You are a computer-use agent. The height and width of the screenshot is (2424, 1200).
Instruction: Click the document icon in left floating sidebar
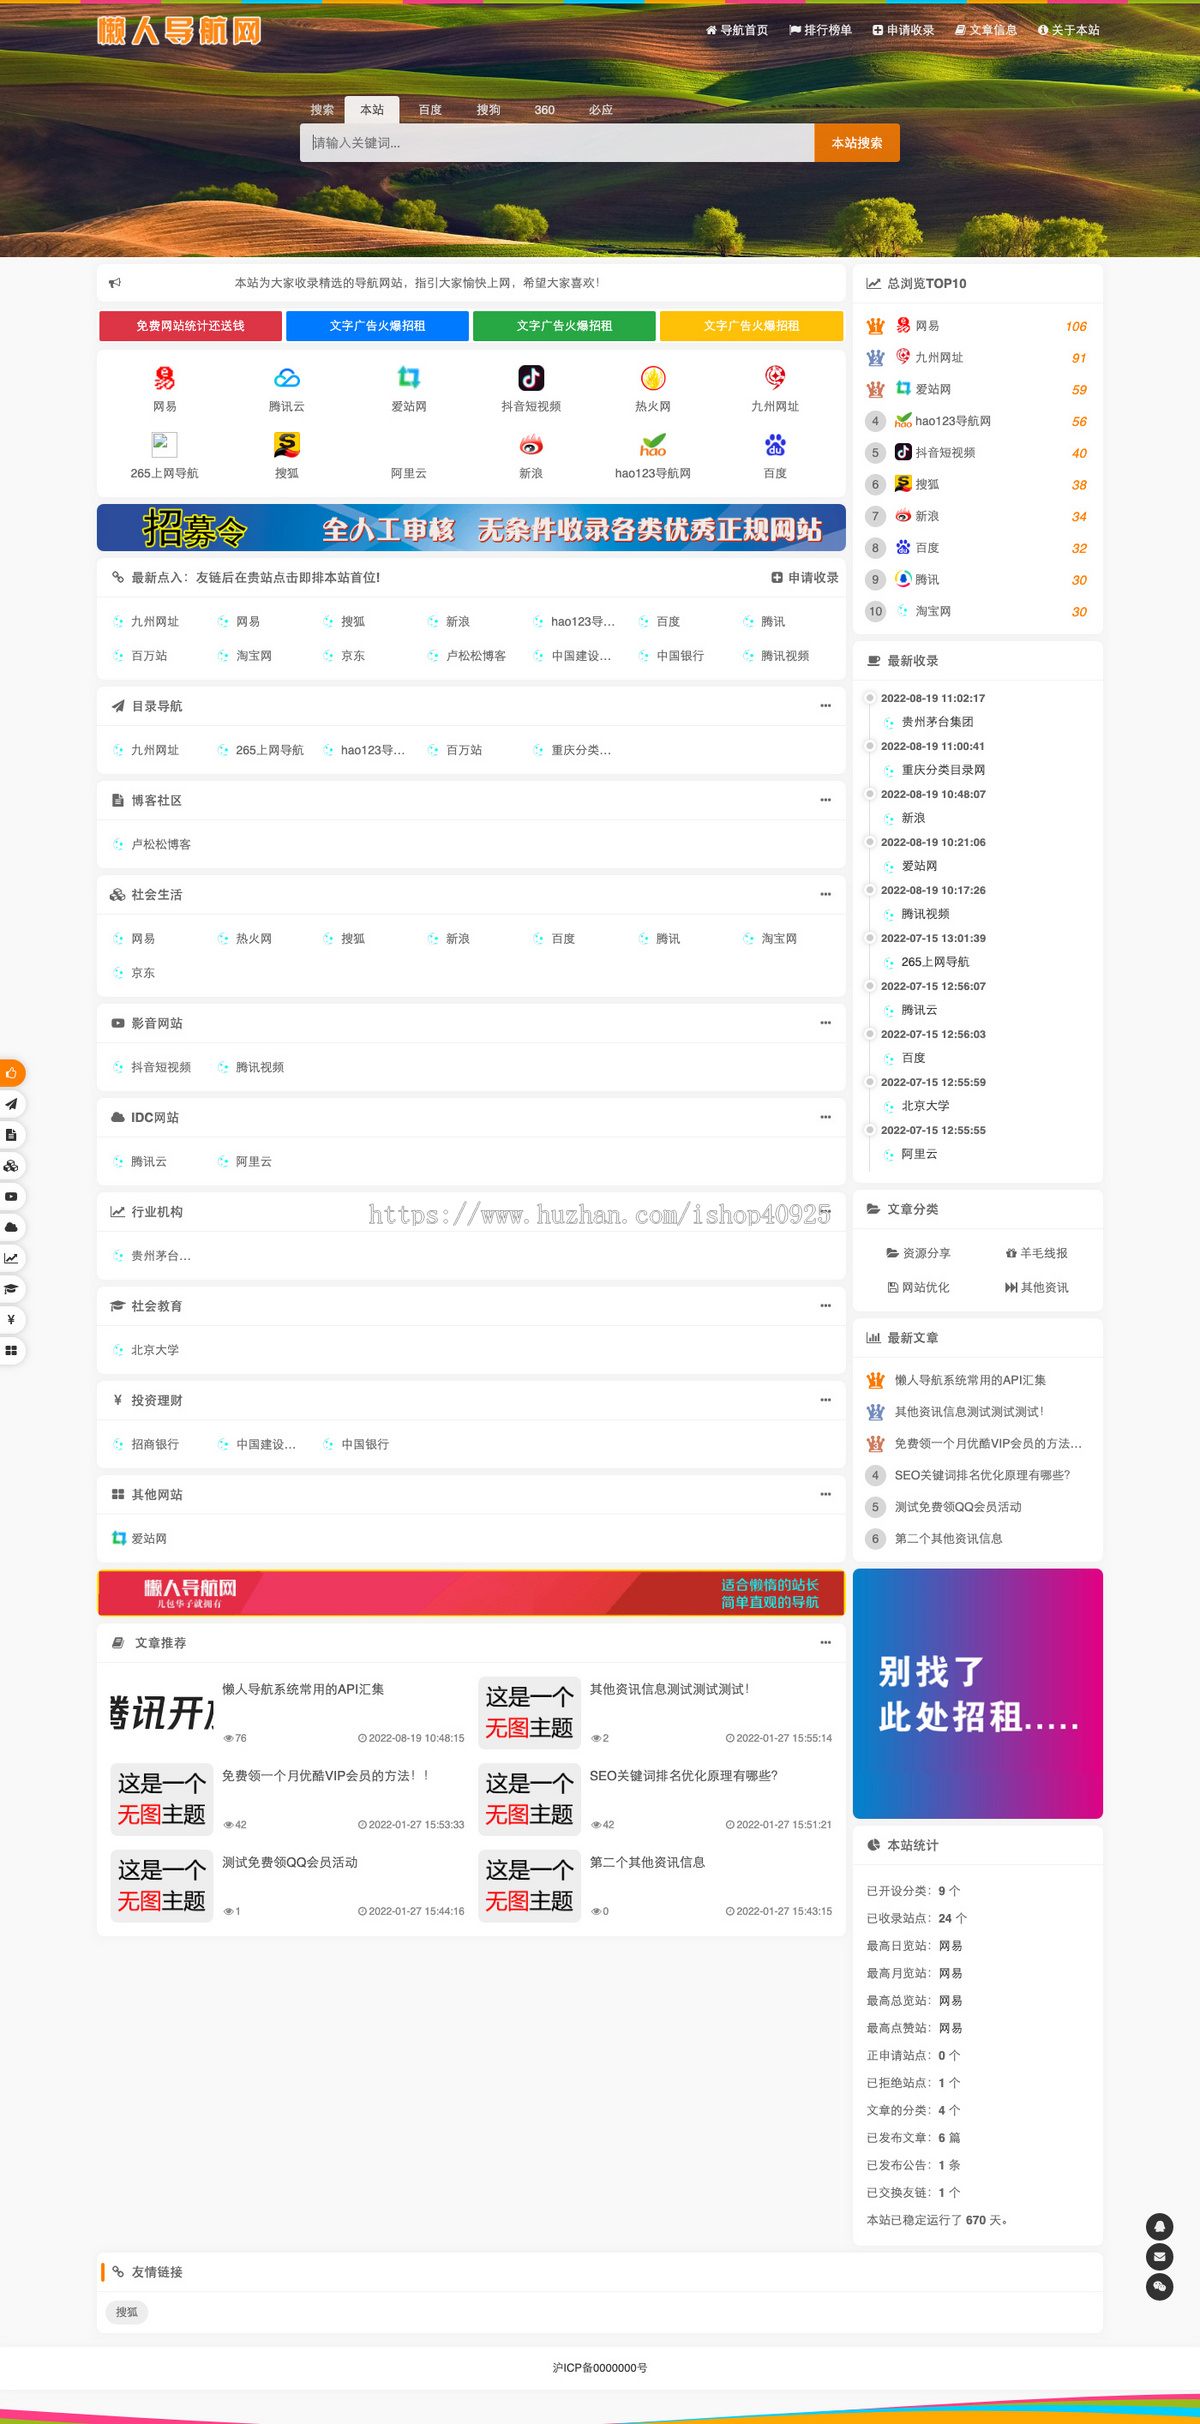click(x=11, y=1135)
